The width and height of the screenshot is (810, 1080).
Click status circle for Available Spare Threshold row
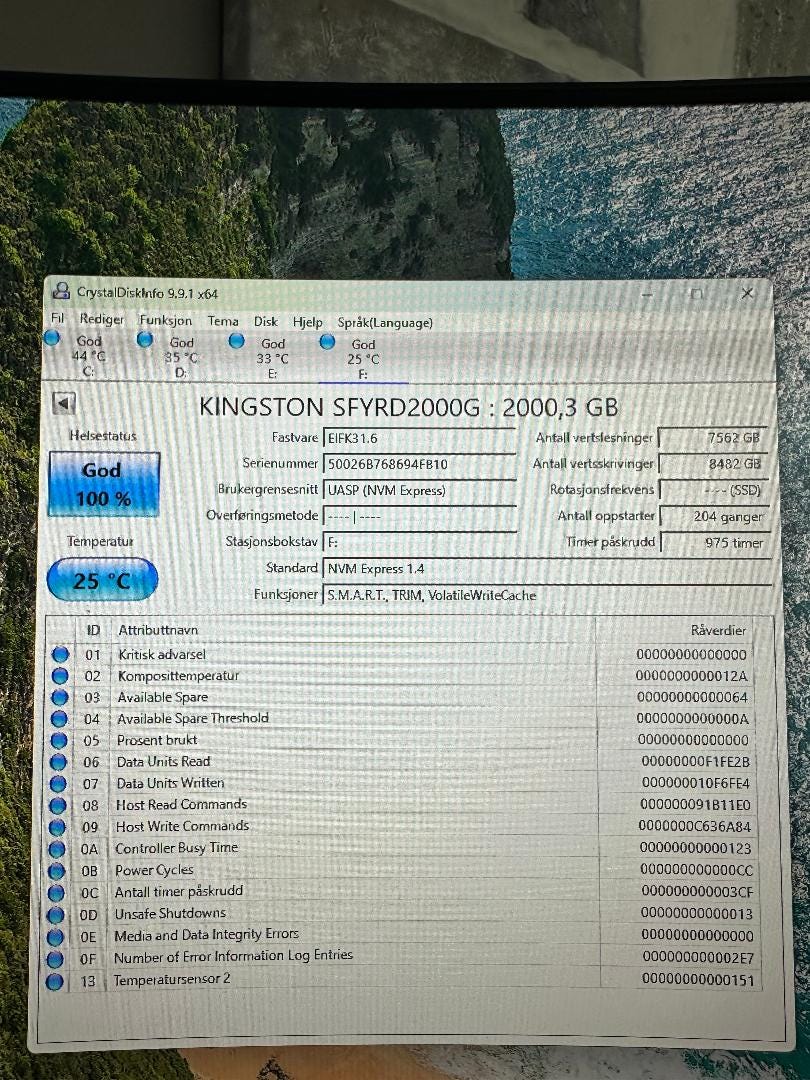click(x=59, y=719)
